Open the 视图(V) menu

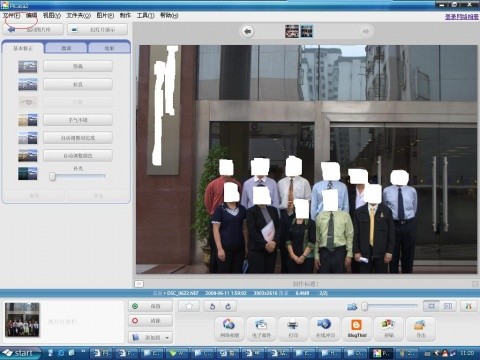point(52,15)
